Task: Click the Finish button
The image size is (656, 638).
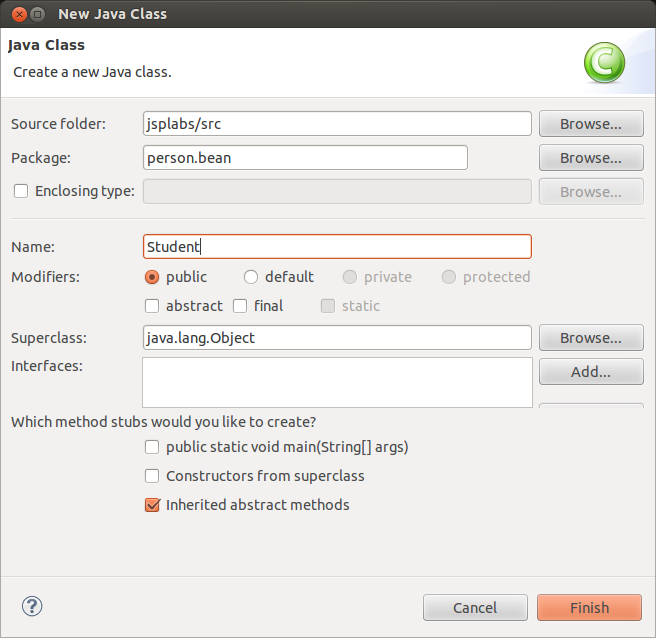Action: pos(589,607)
